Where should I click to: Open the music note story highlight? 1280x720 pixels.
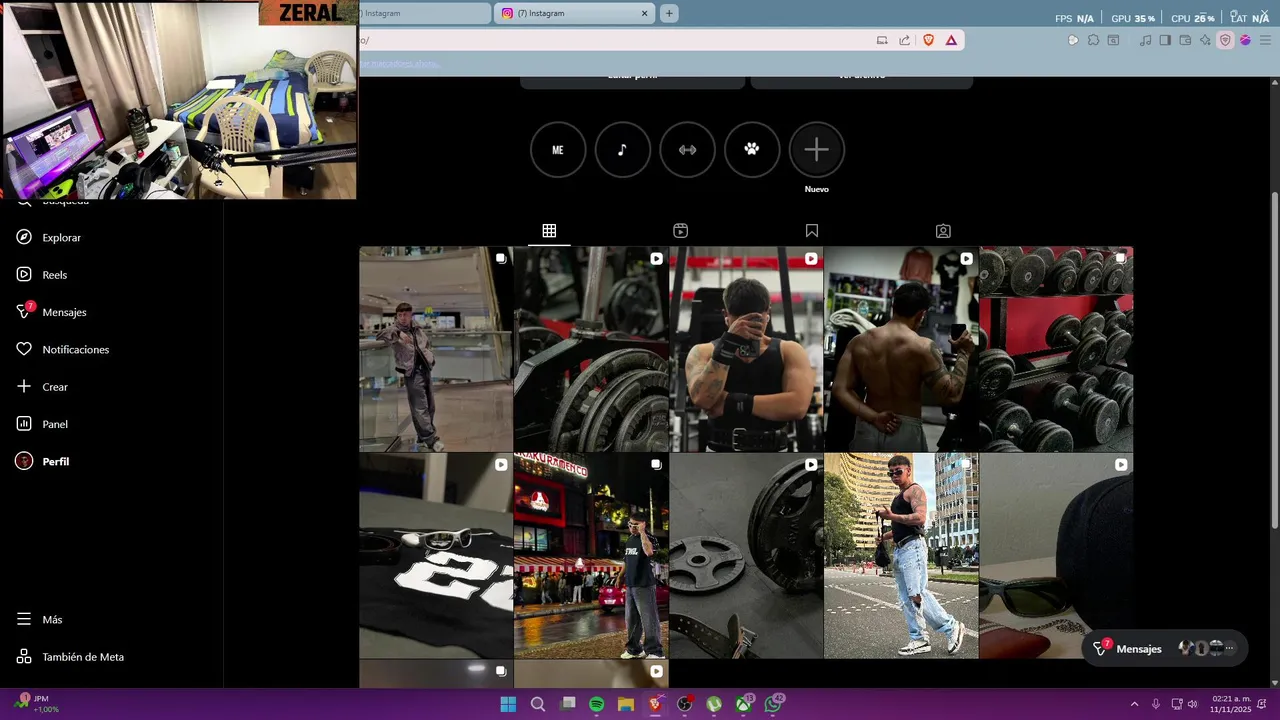click(x=623, y=150)
